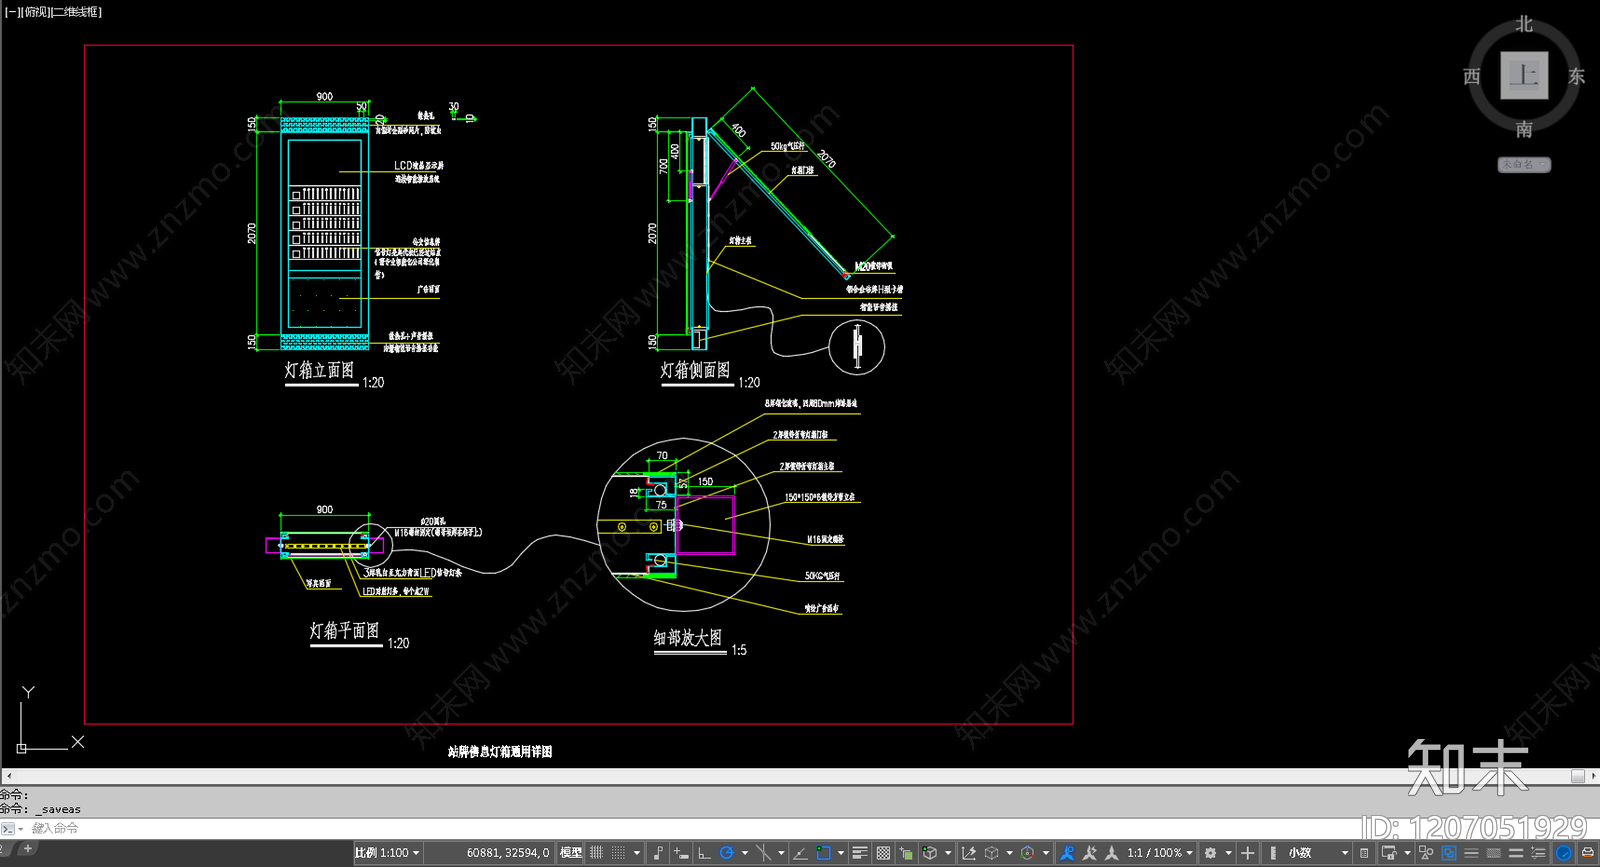Image resolution: width=1600 pixels, height=867 pixels.
Task: Toggle ortho mode in status bar
Action: [704, 853]
